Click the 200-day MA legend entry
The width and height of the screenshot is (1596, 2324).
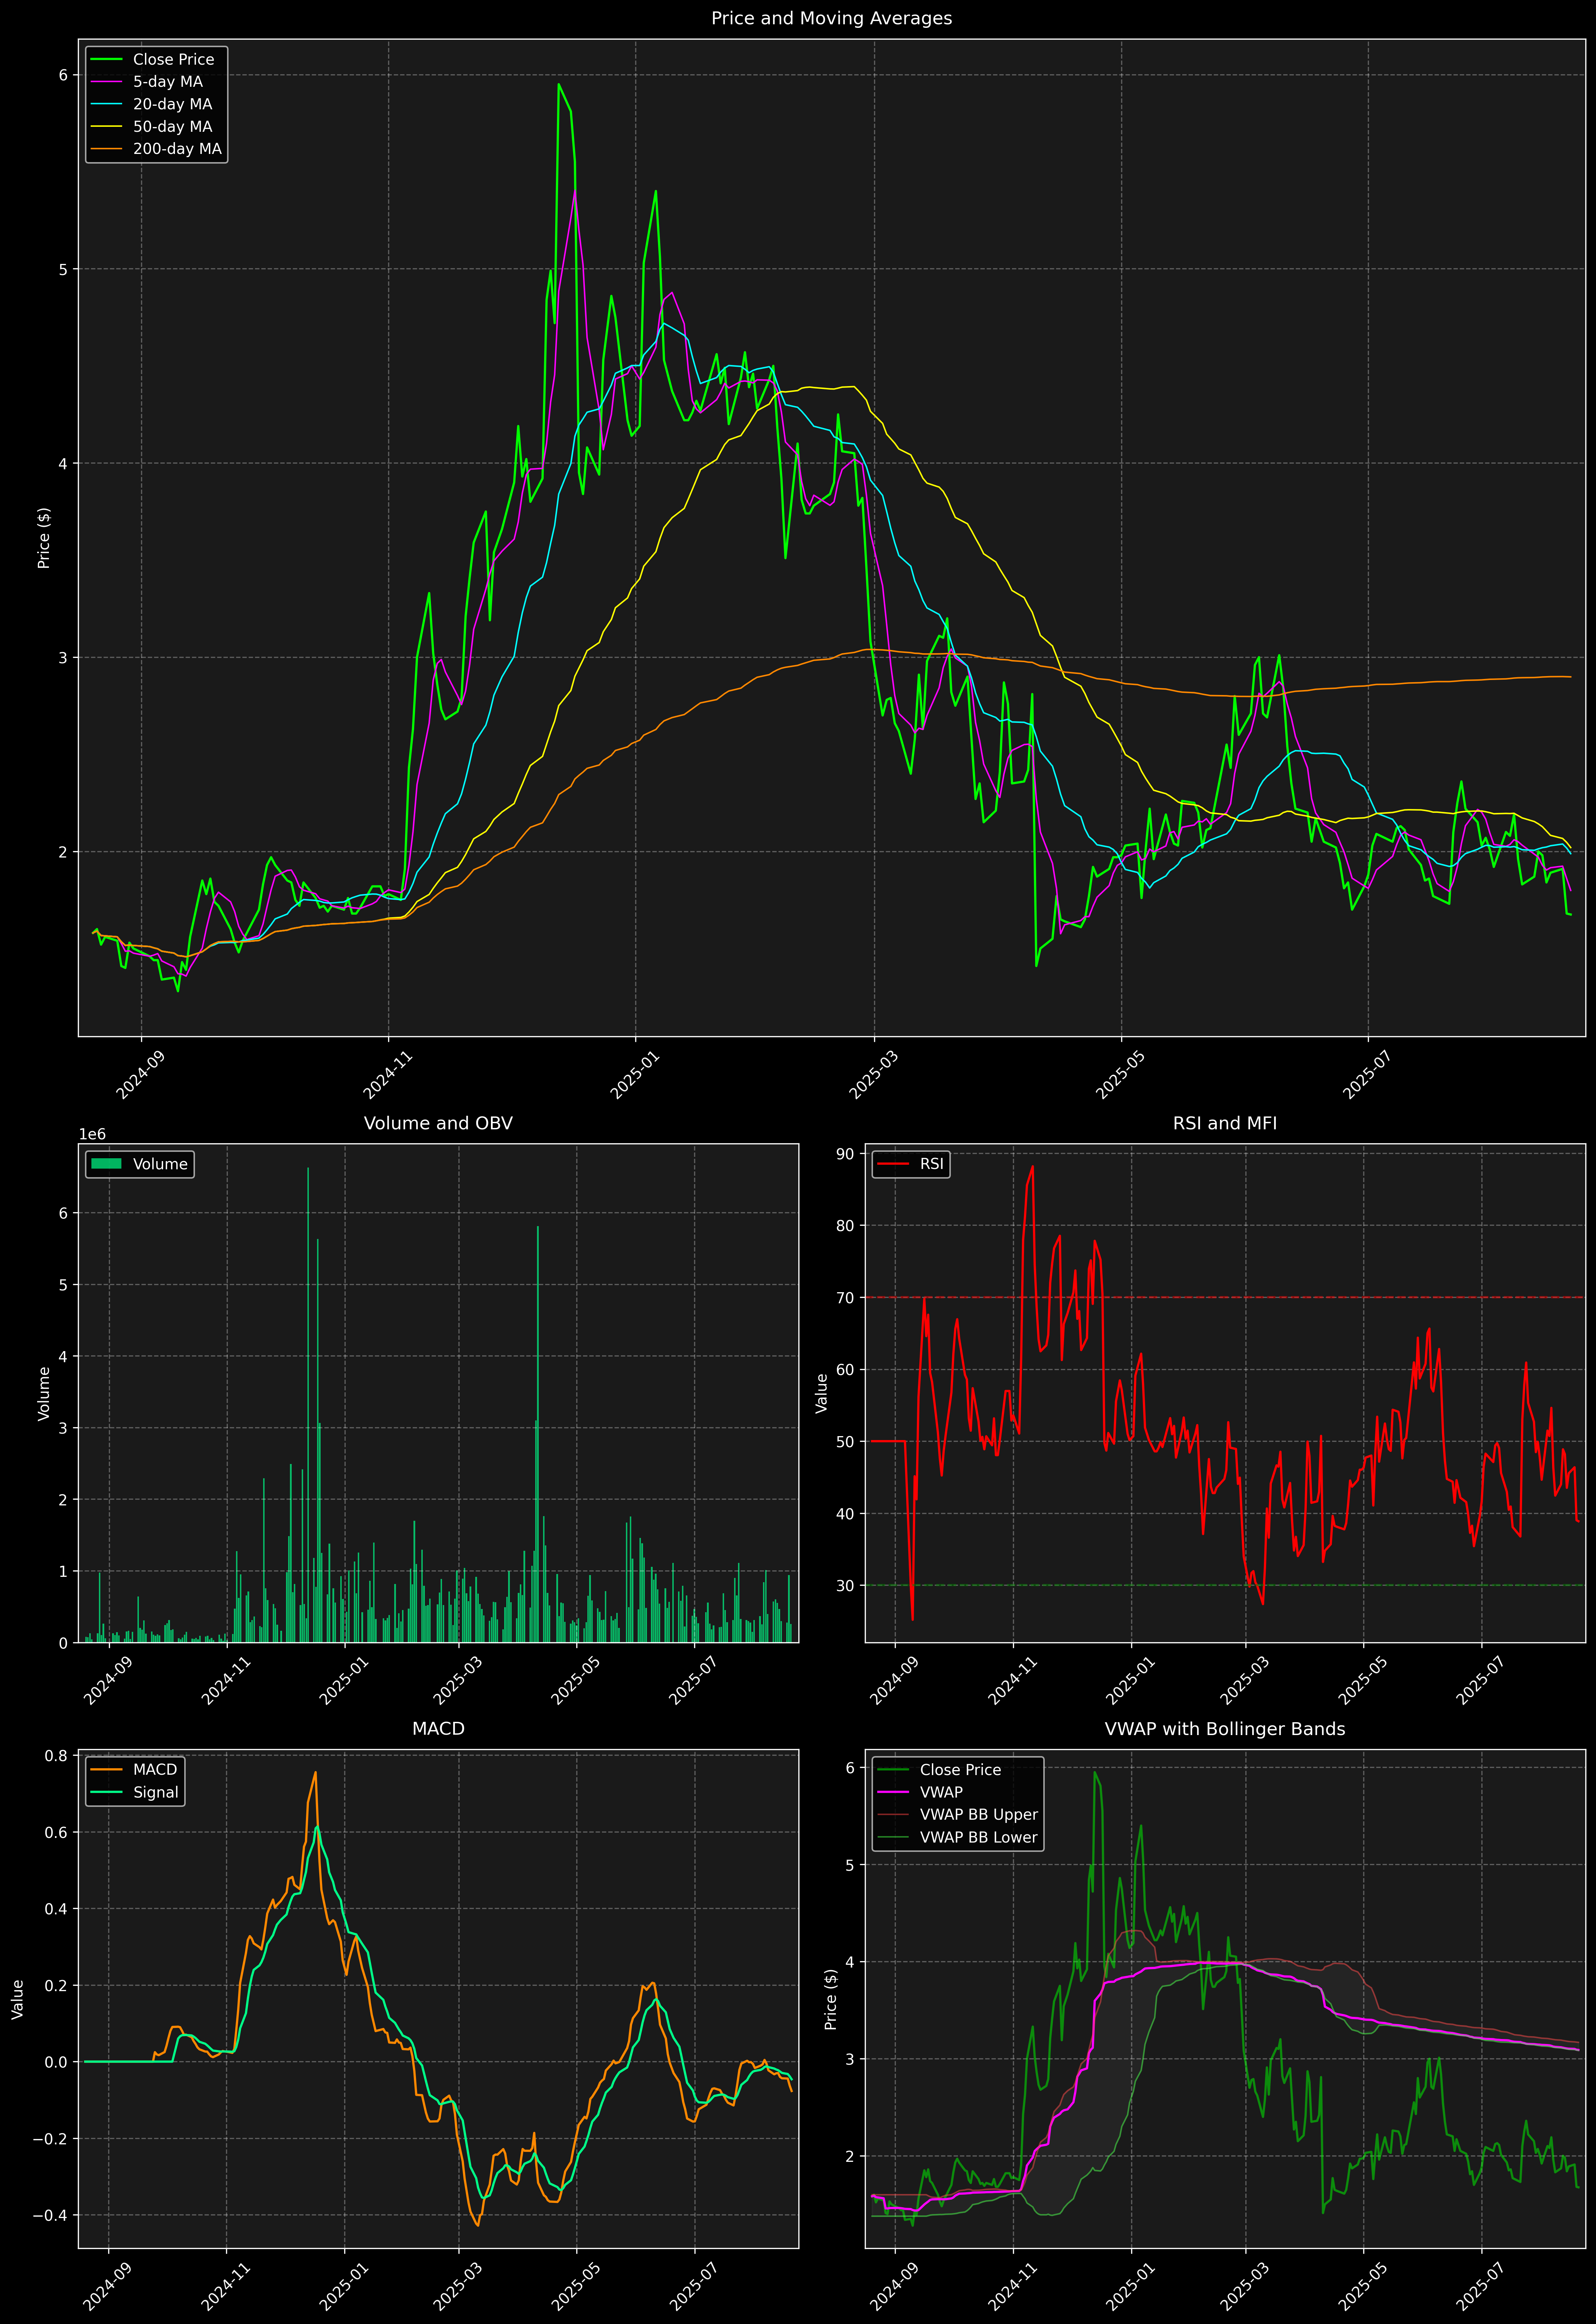tap(177, 149)
